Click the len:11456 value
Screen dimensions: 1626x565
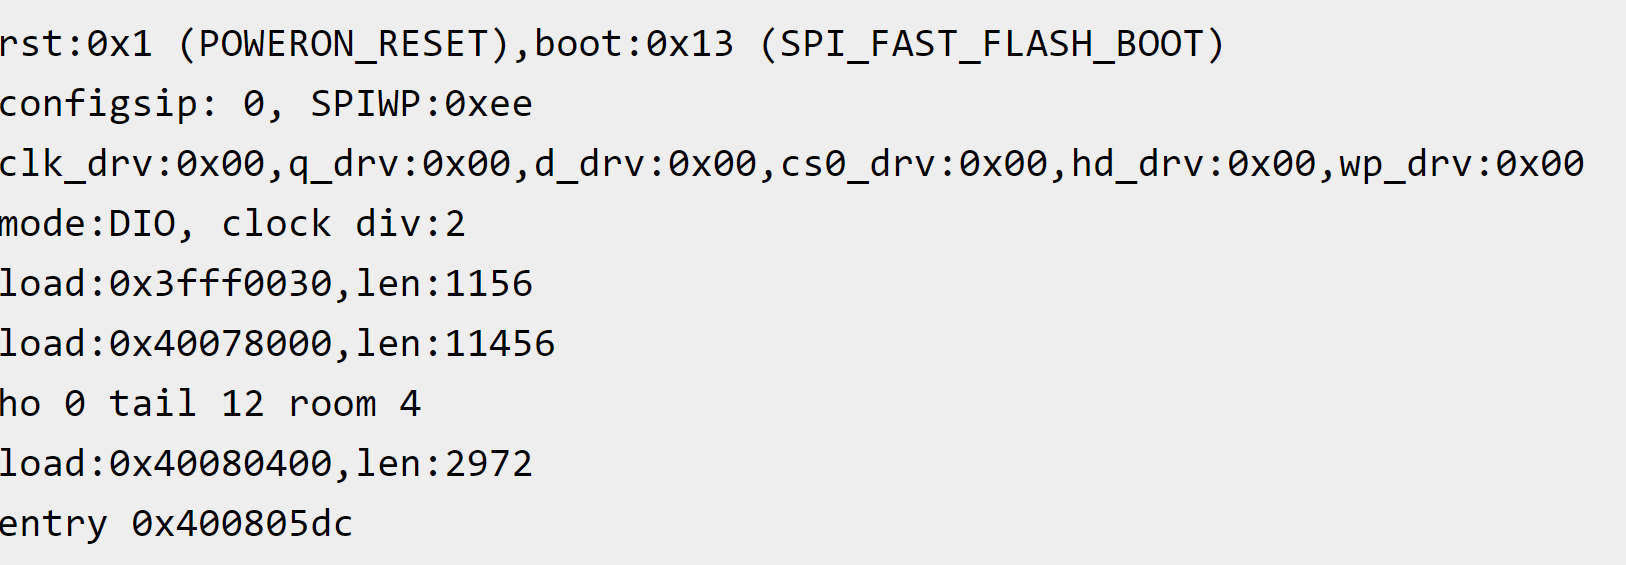pos(455,345)
